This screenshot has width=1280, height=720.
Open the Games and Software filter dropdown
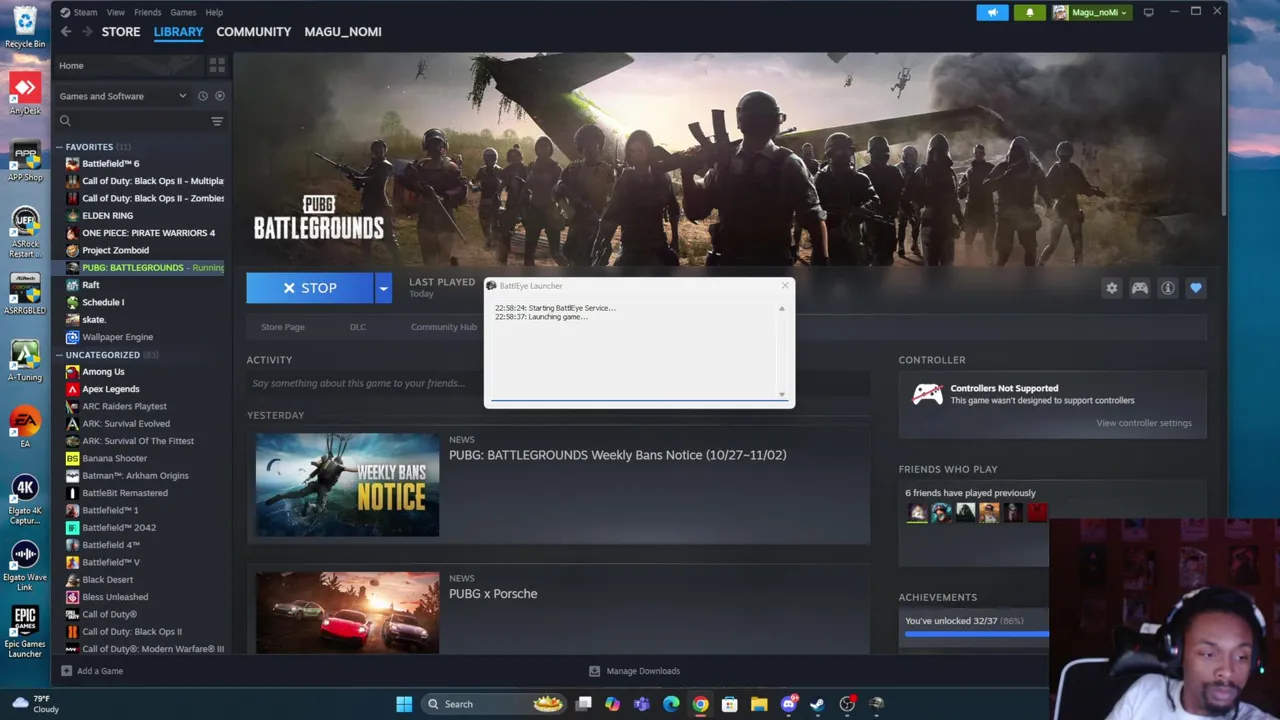tap(122, 96)
